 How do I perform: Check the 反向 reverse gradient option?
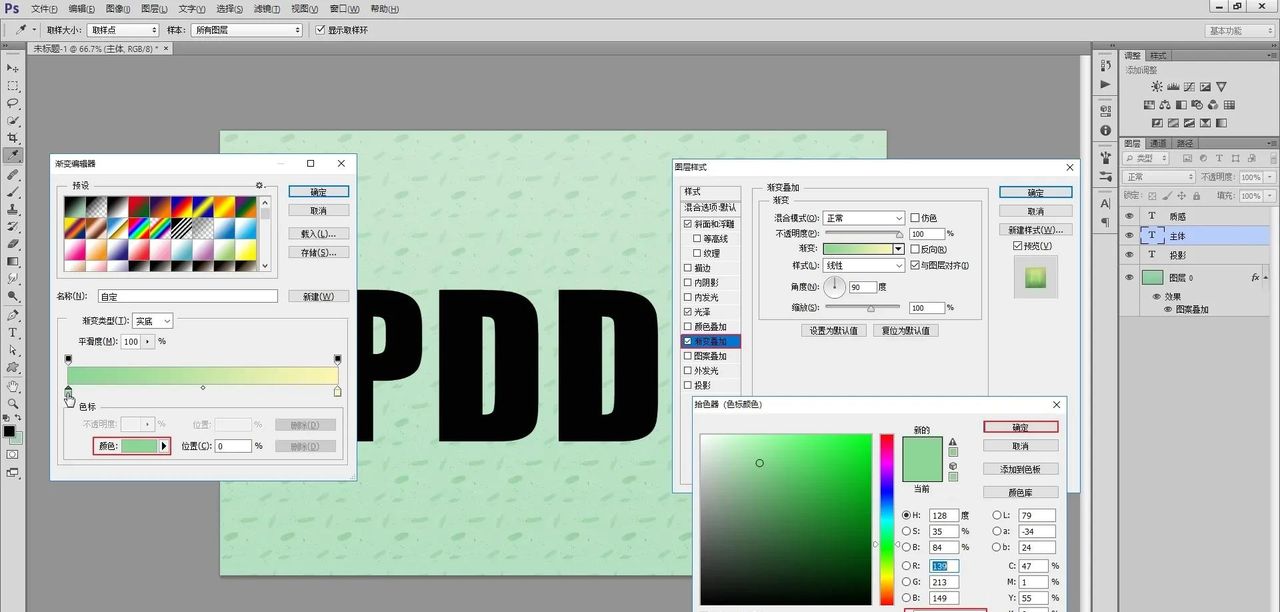[915, 249]
